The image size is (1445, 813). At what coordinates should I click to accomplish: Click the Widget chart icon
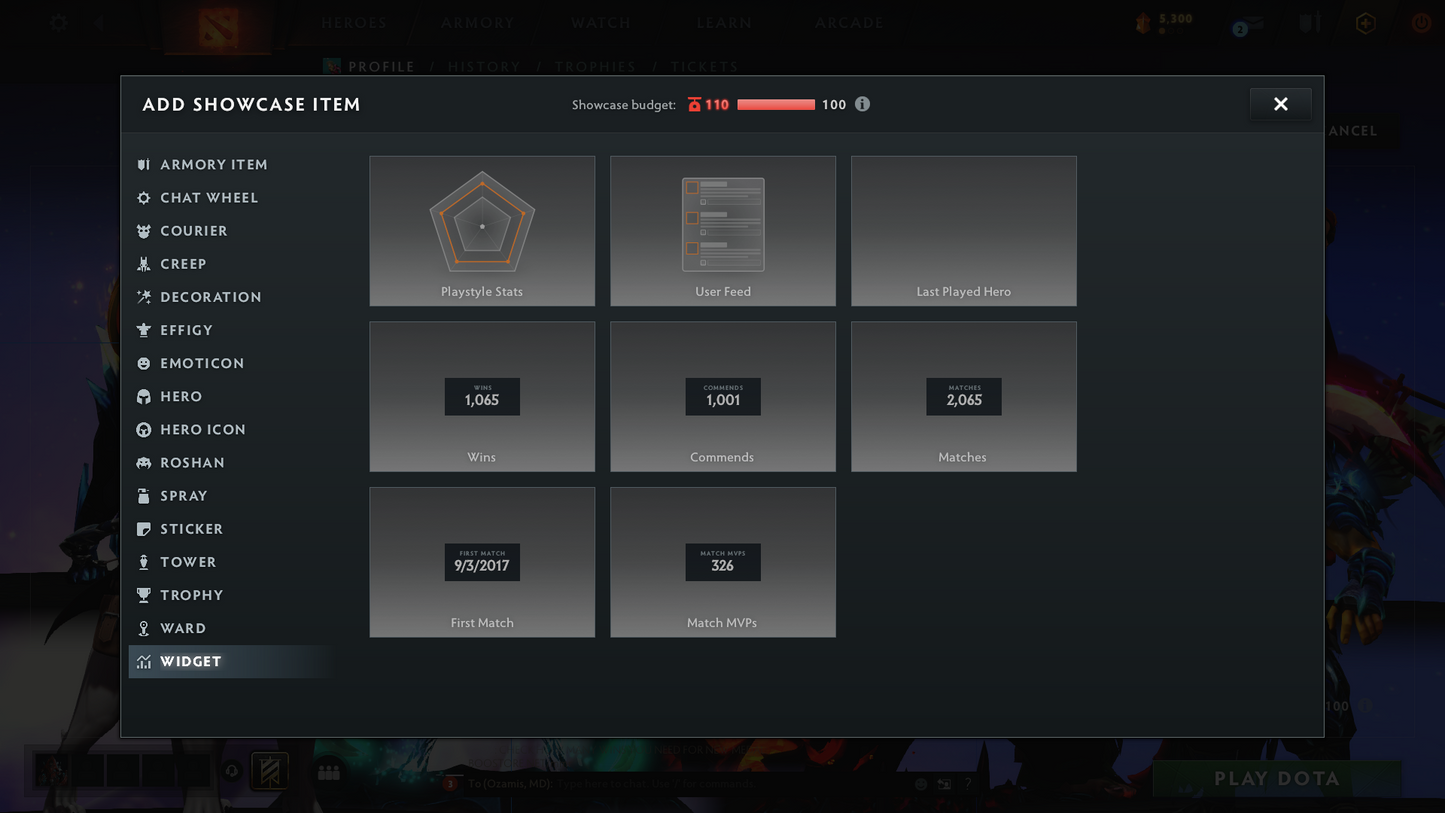pos(144,662)
